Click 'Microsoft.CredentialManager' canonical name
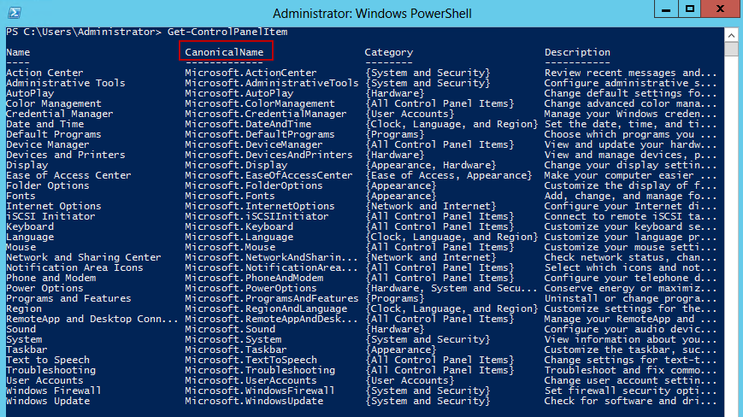The height and width of the screenshot is (417, 743). (266, 114)
